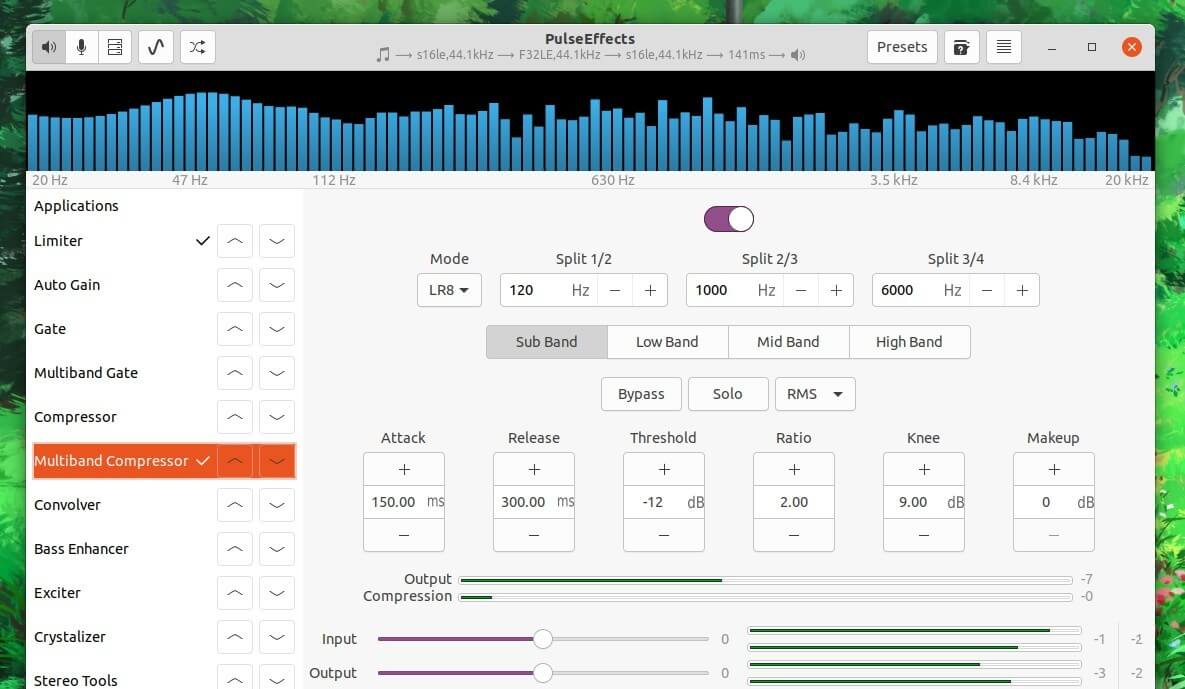
Task: Enable Bypass for the Sub Band
Action: tap(641, 393)
